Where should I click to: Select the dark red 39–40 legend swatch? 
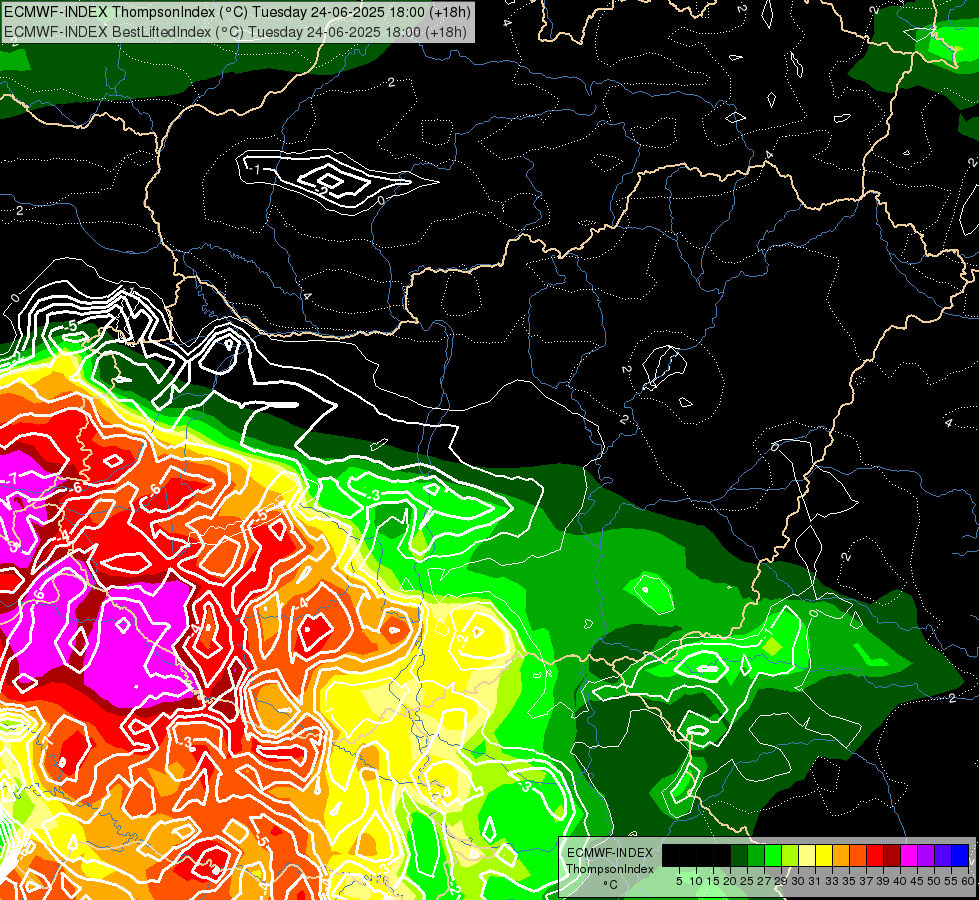click(892, 855)
